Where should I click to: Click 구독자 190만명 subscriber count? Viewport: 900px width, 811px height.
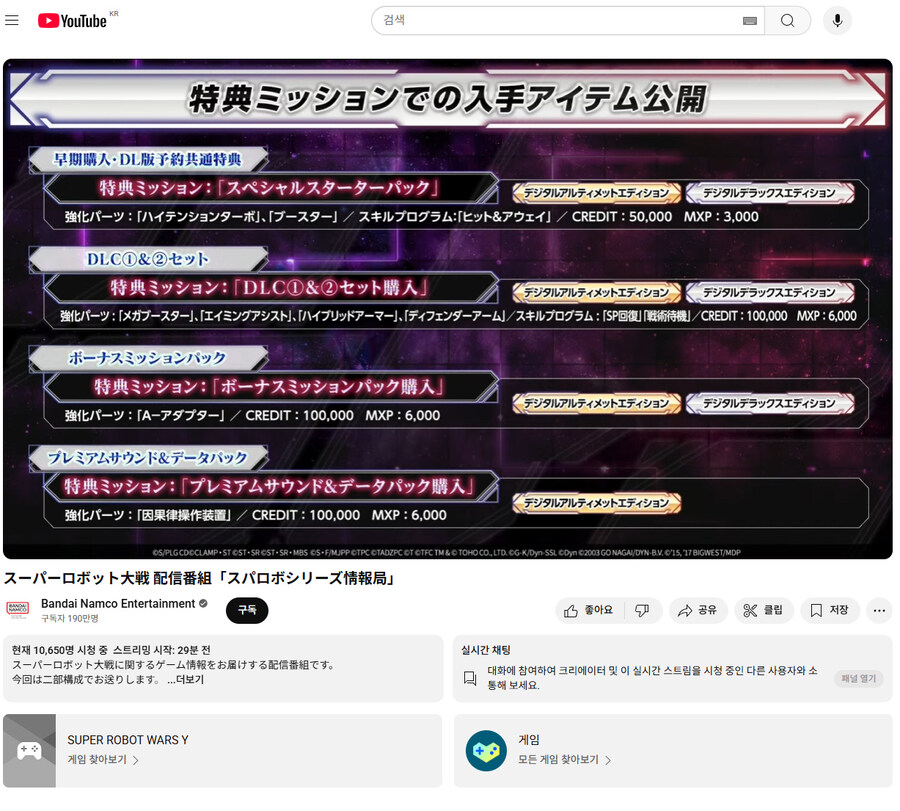tap(70, 618)
